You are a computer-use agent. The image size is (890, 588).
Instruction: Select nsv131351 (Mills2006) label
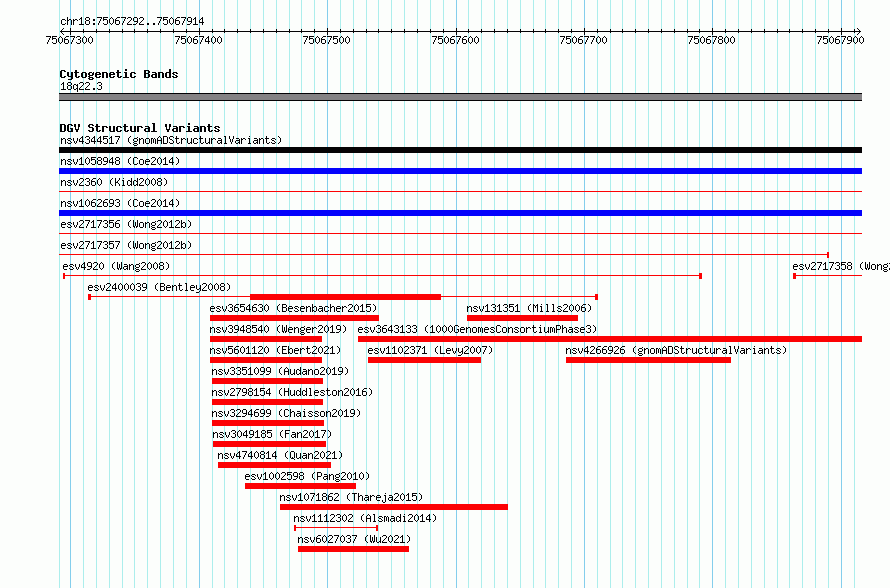click(529, 308)
